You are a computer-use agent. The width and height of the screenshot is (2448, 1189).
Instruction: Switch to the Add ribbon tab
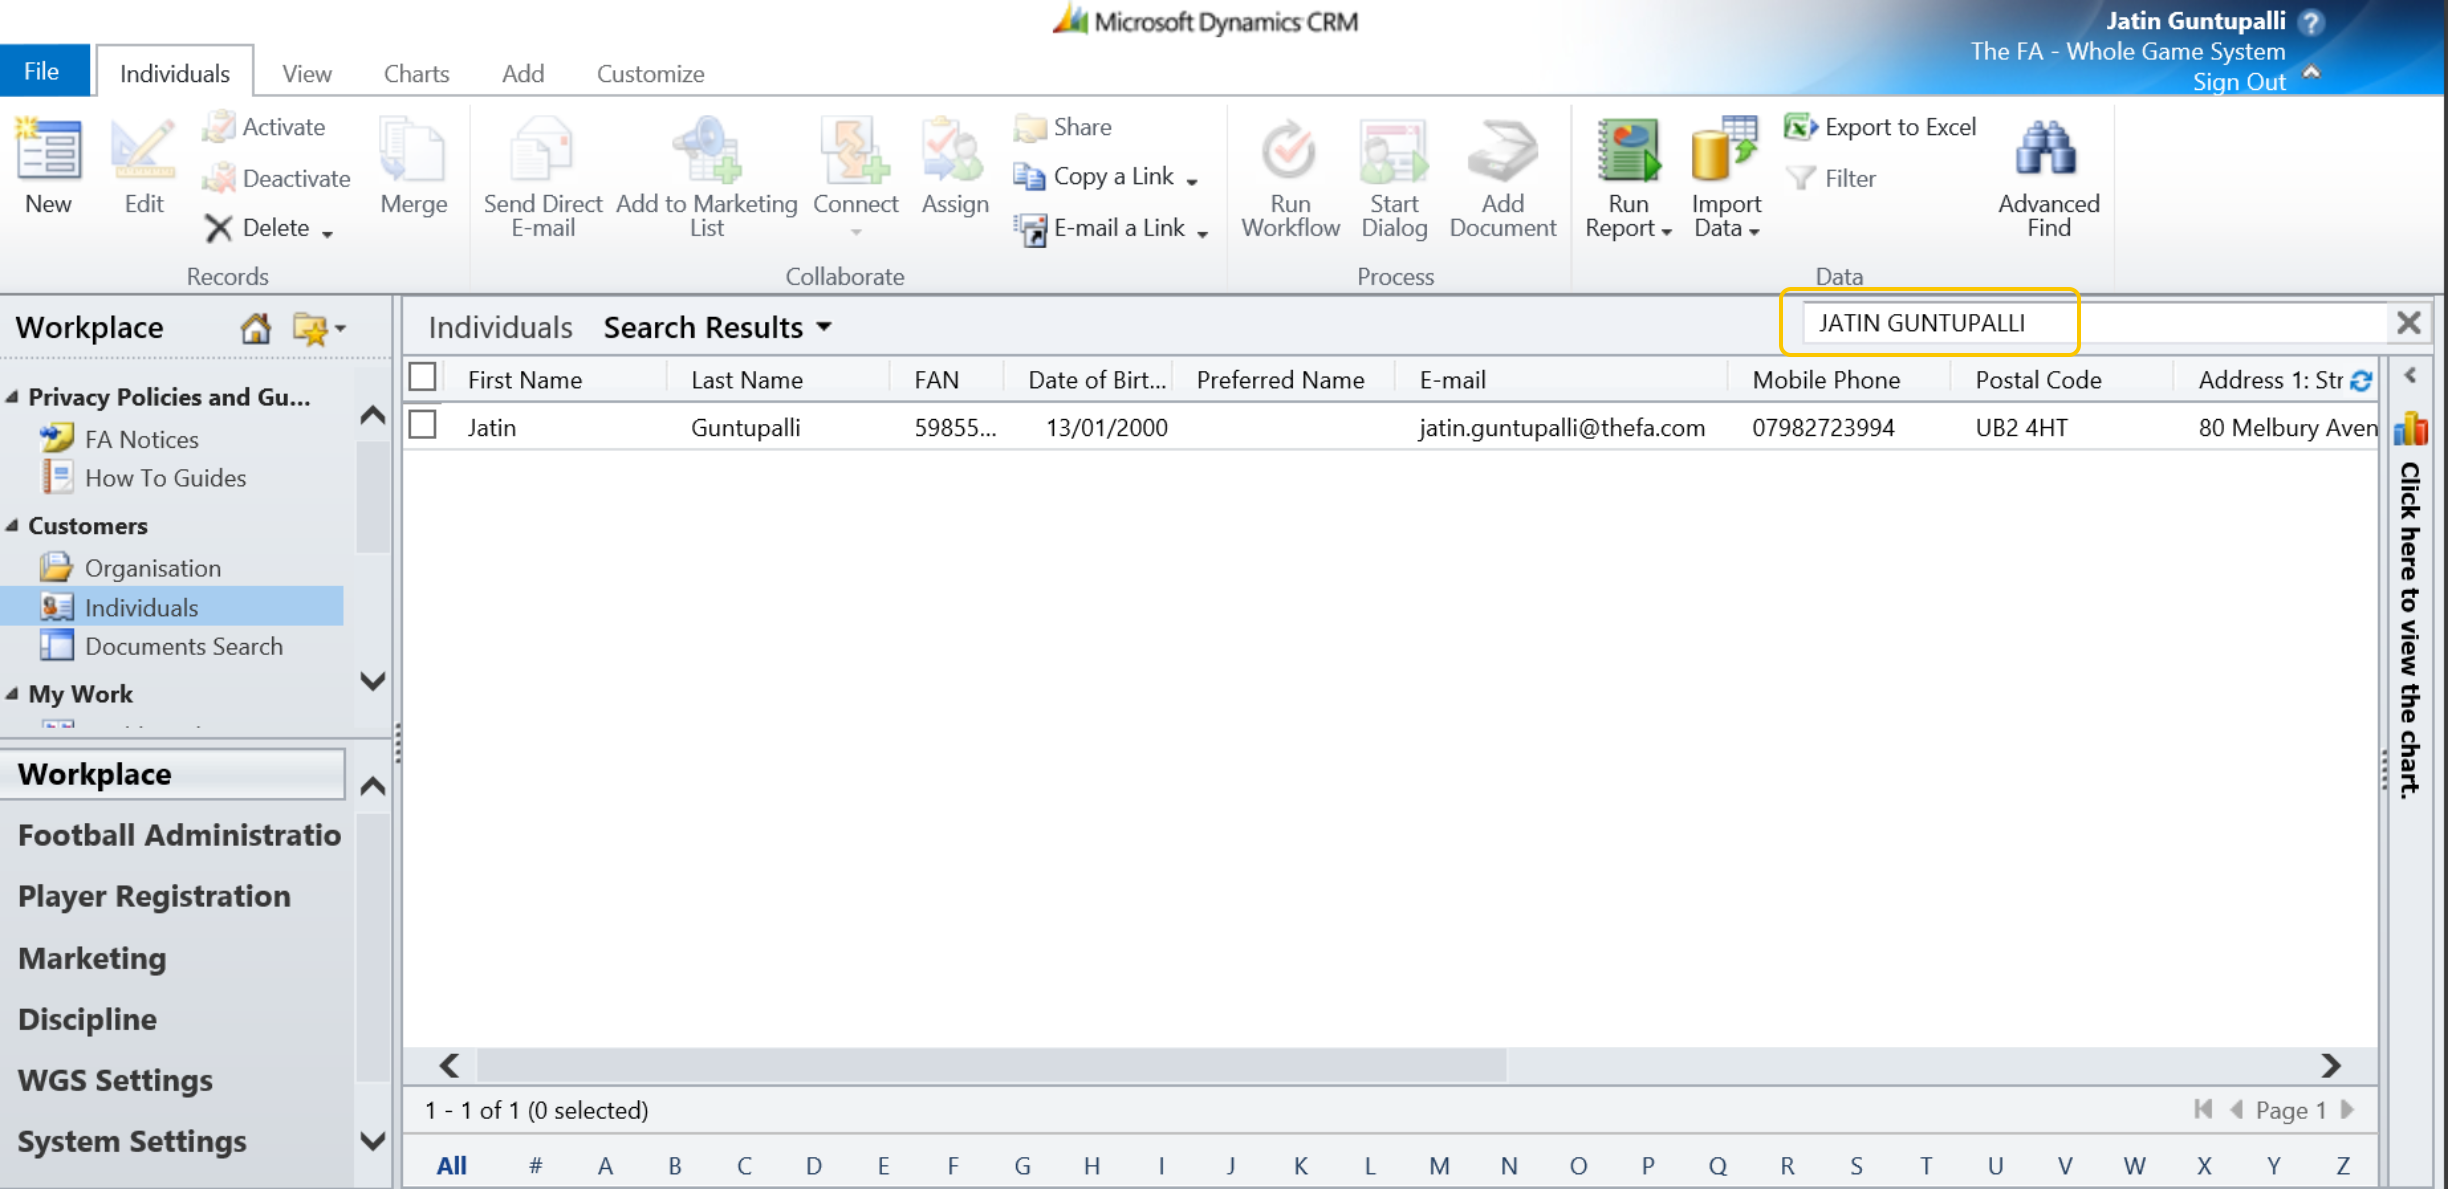[x=523, y=73]
